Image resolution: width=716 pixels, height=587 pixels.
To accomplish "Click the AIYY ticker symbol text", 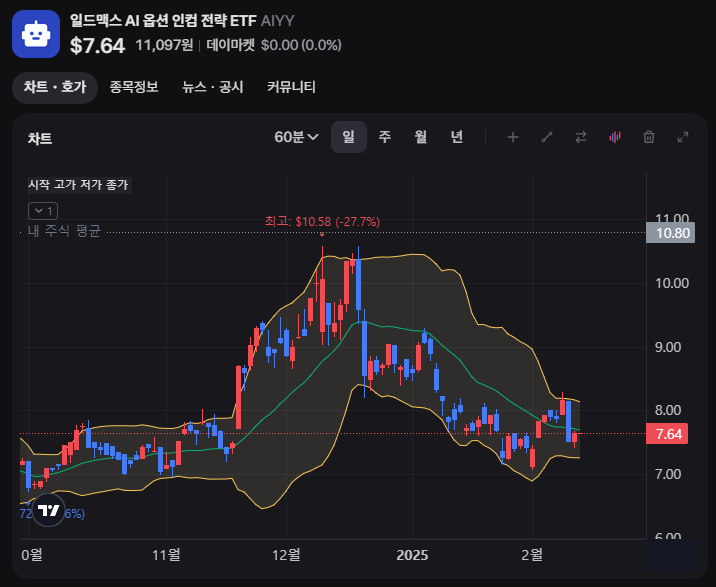I will point(278,21).
